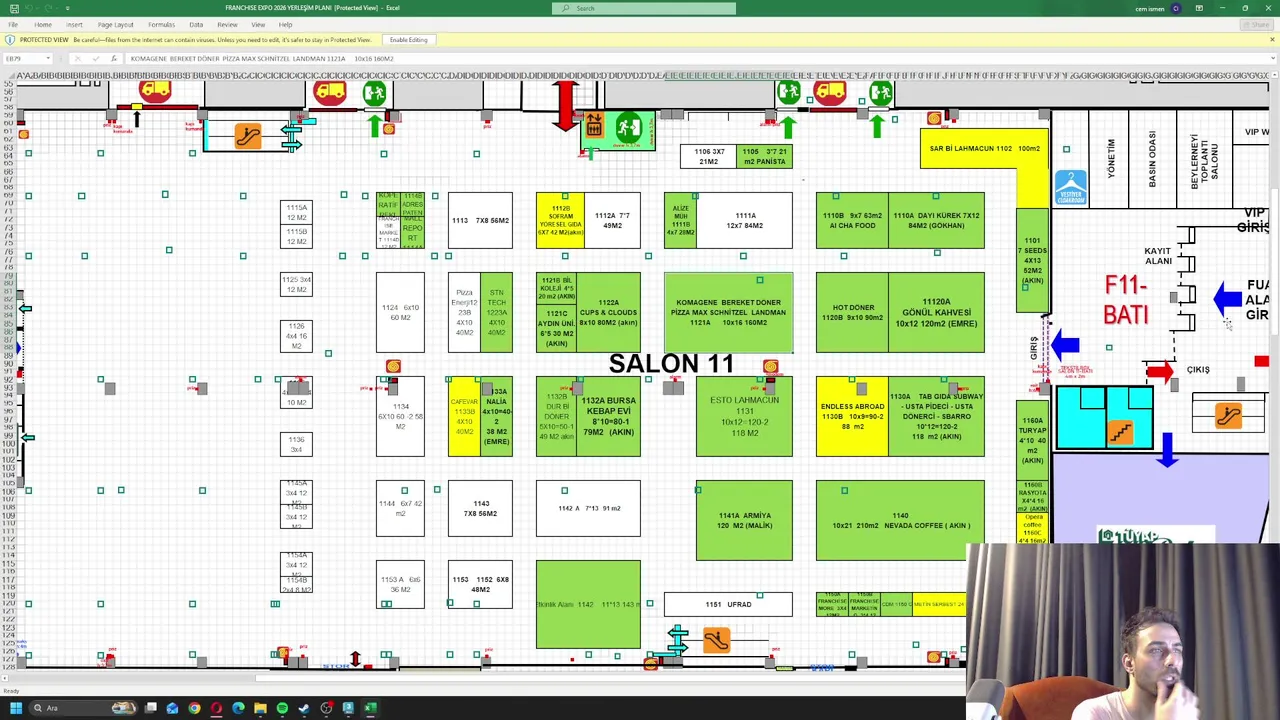Switch to Excel taskbar icon
This screenshot has width=1280, height=720.
tap(370, 708)
